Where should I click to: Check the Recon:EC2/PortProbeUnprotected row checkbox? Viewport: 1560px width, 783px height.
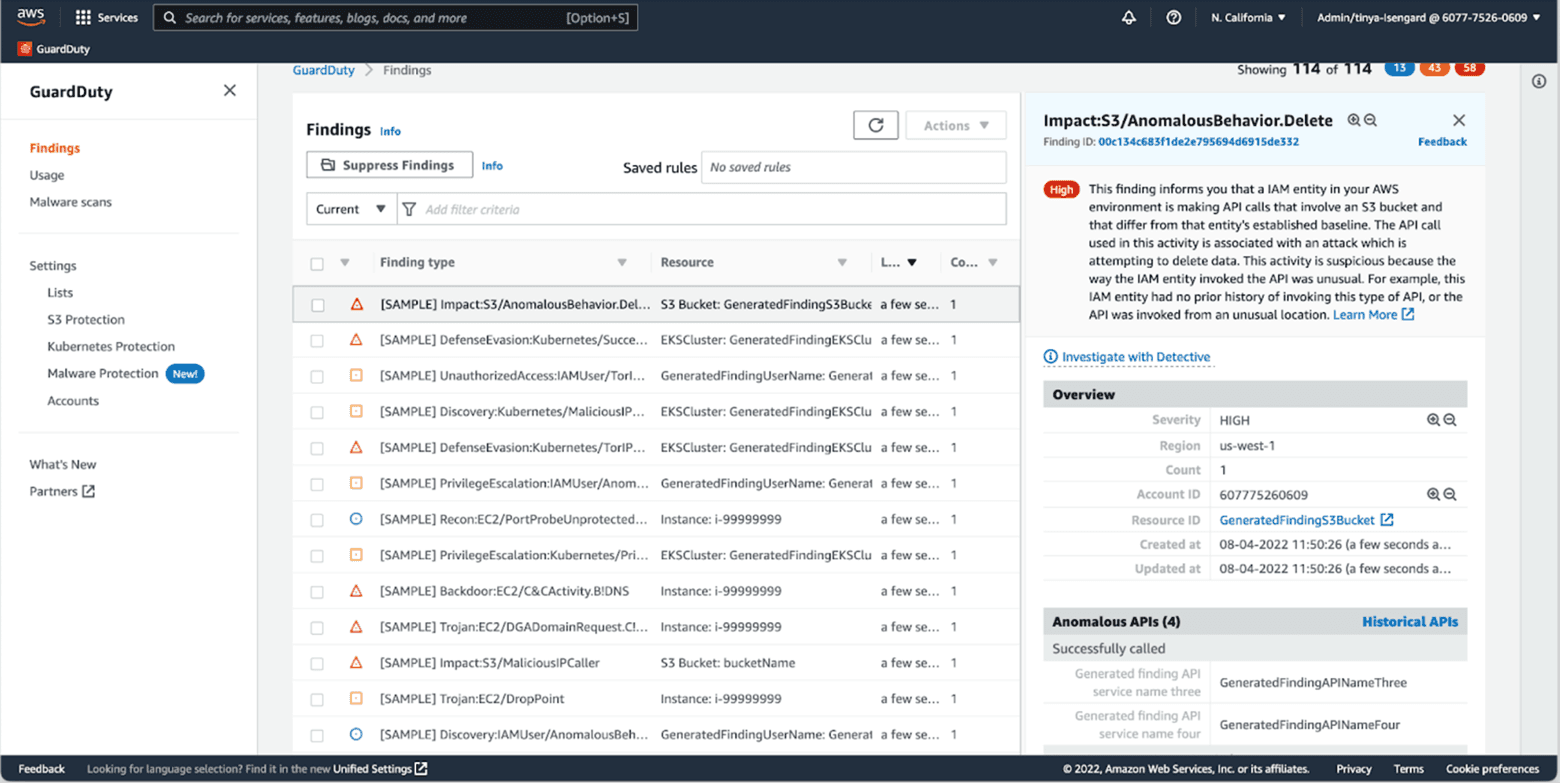pos(317,520)
